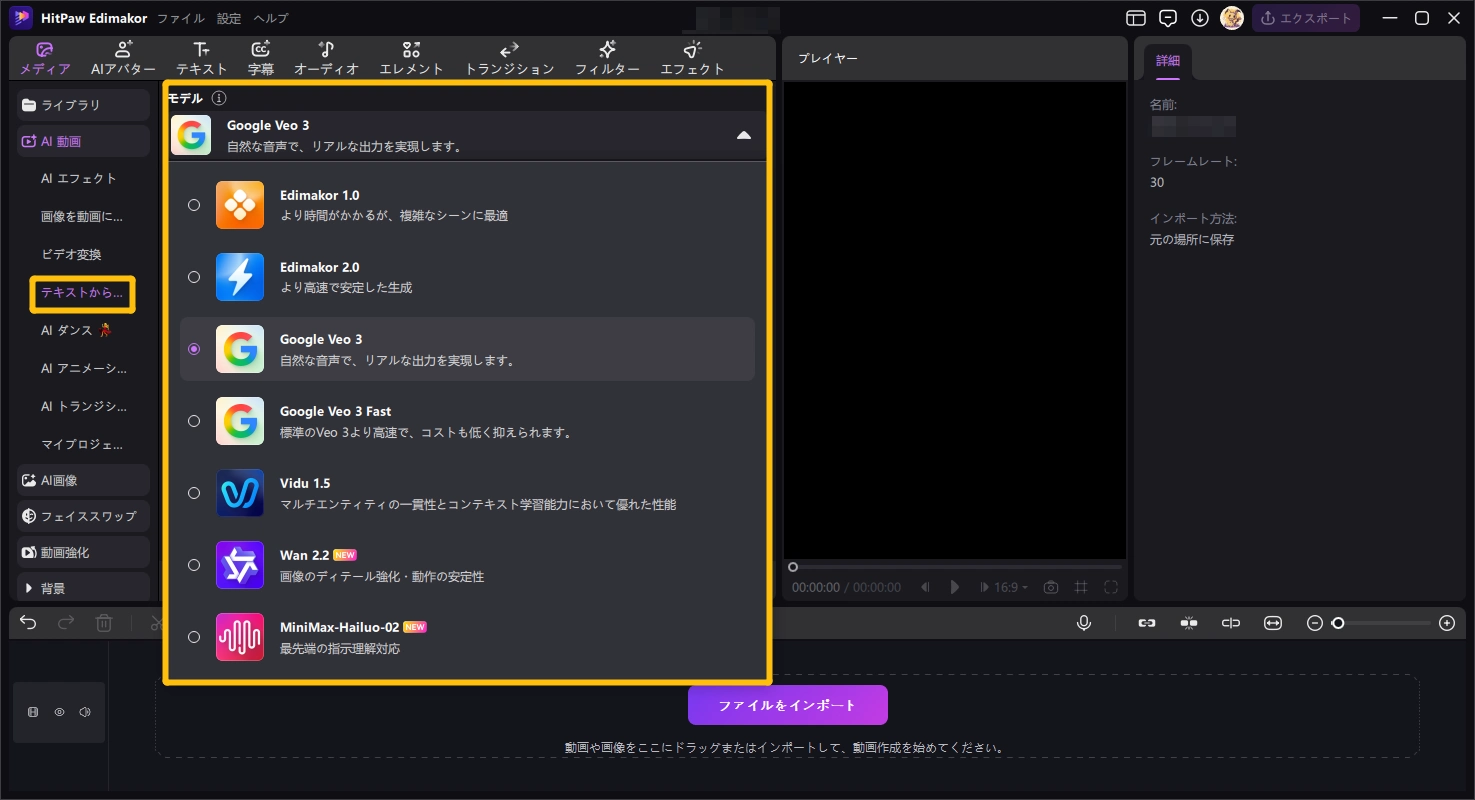
Task: Collapse the Google Veo 3 model header
Action: [x=744, y=134]
